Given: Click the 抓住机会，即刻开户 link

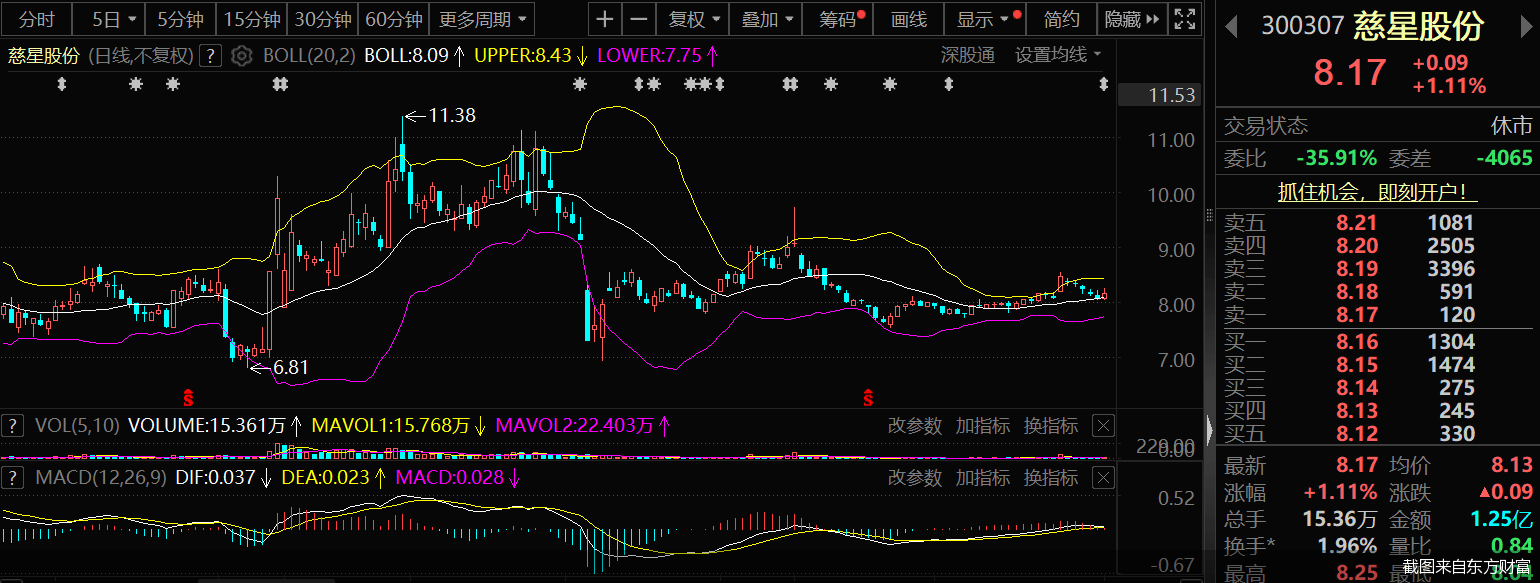Looking at the screenshot, I should tap(1377, 192).
